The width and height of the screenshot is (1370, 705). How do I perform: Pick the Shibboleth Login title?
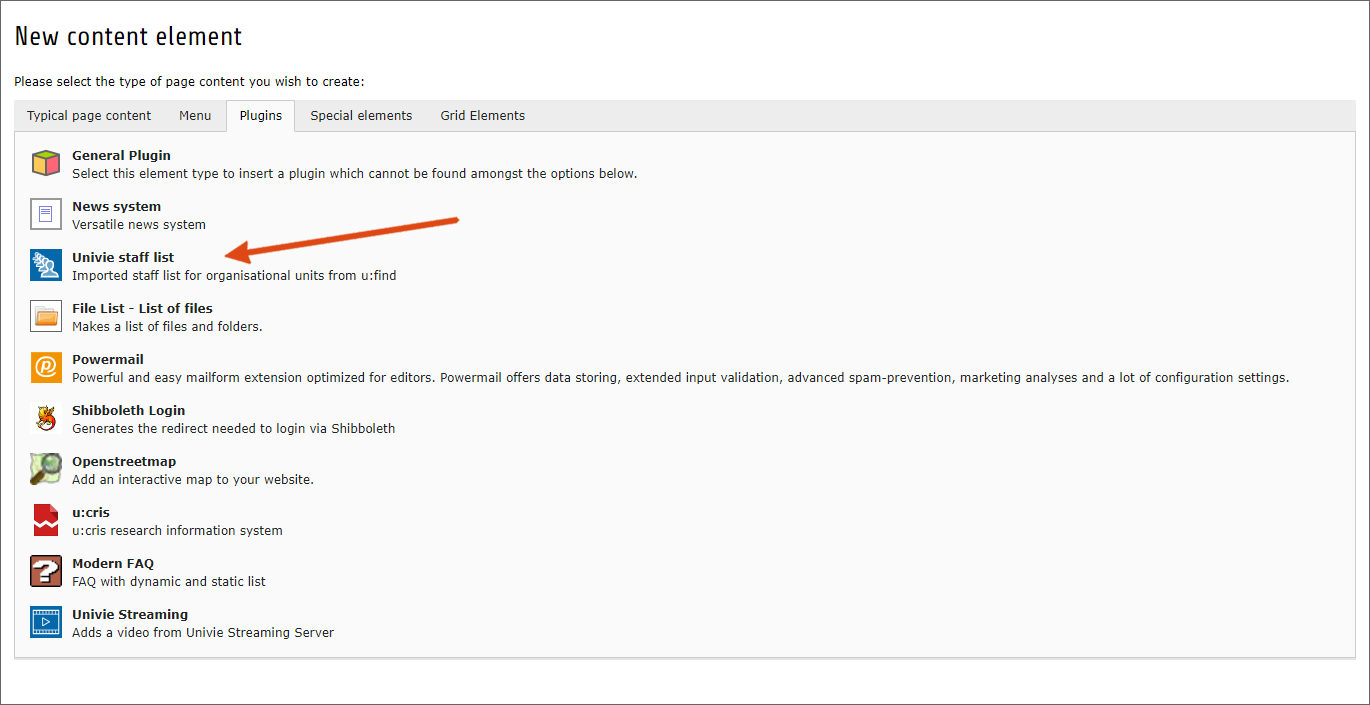pos(128,411)
